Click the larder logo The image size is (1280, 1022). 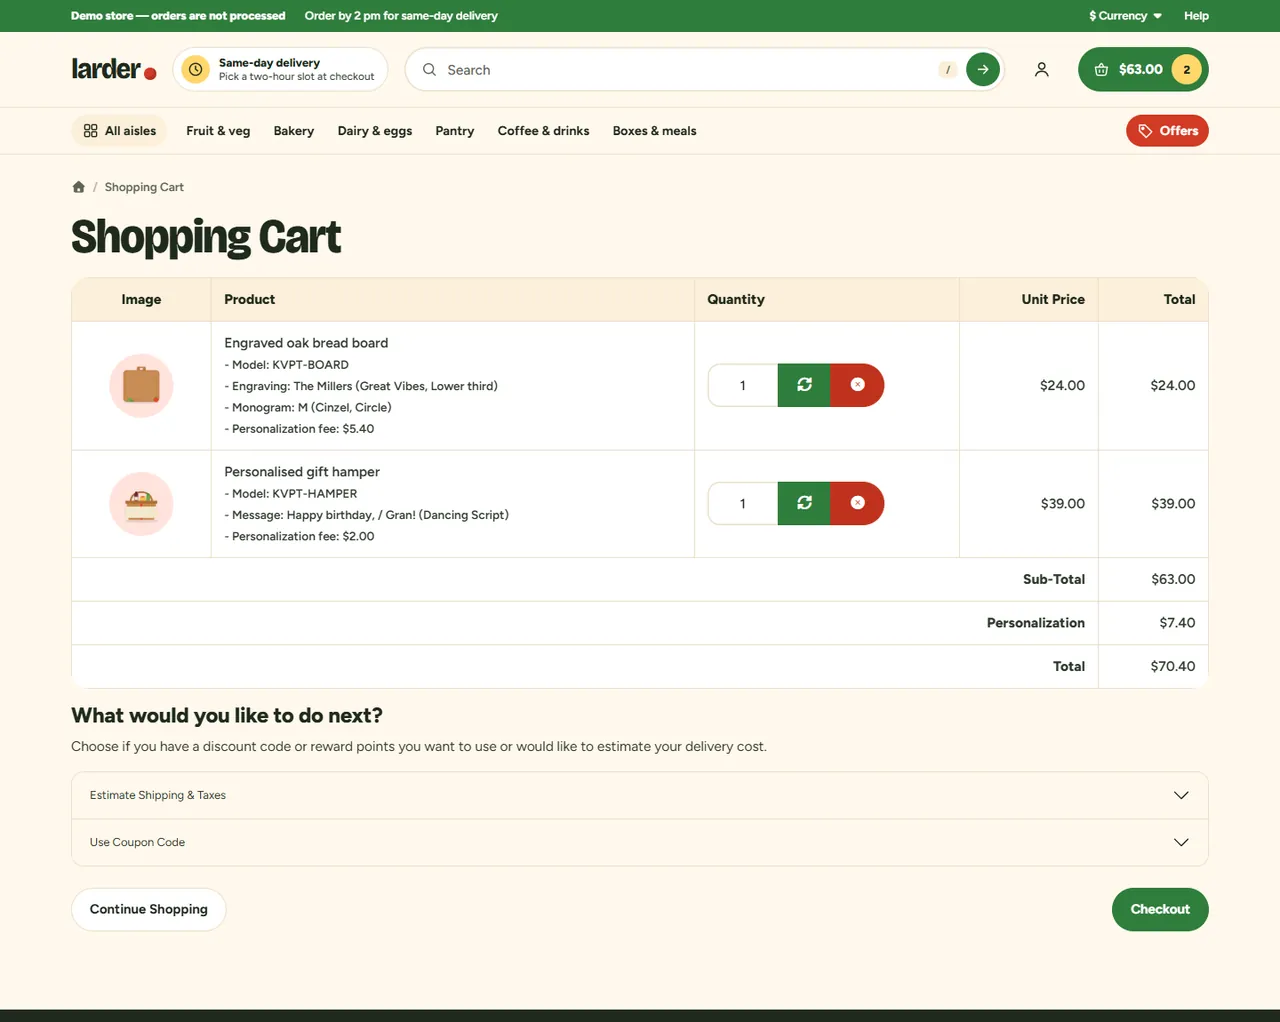pyautogui.click(x=114, y=69)
